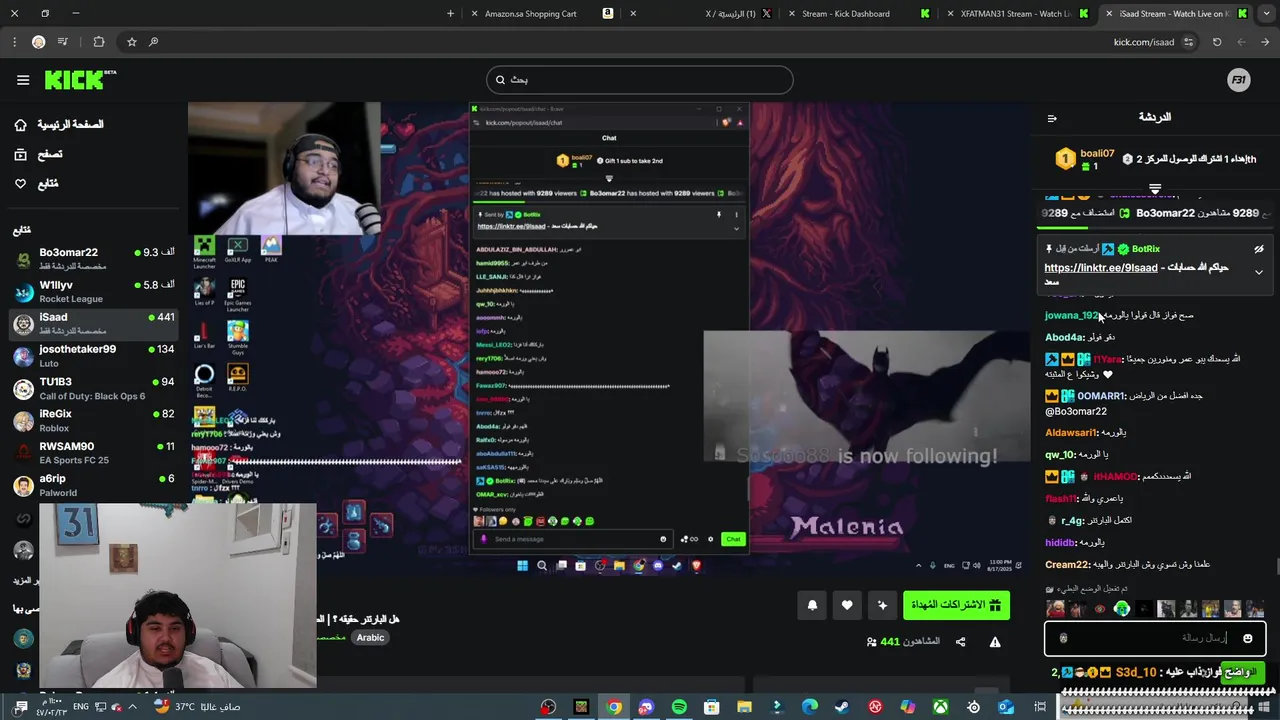Open the chat emoji picker

pyautogui.click(x=1247, y=638)
